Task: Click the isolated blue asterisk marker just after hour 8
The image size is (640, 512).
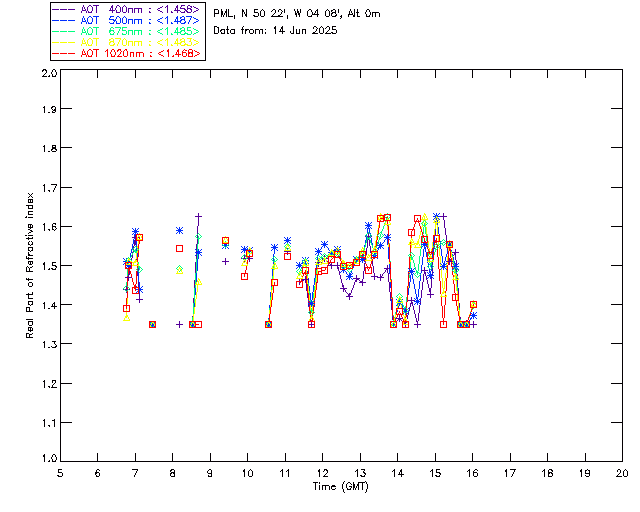Action: pyautogui.click(x=180, y=231)
